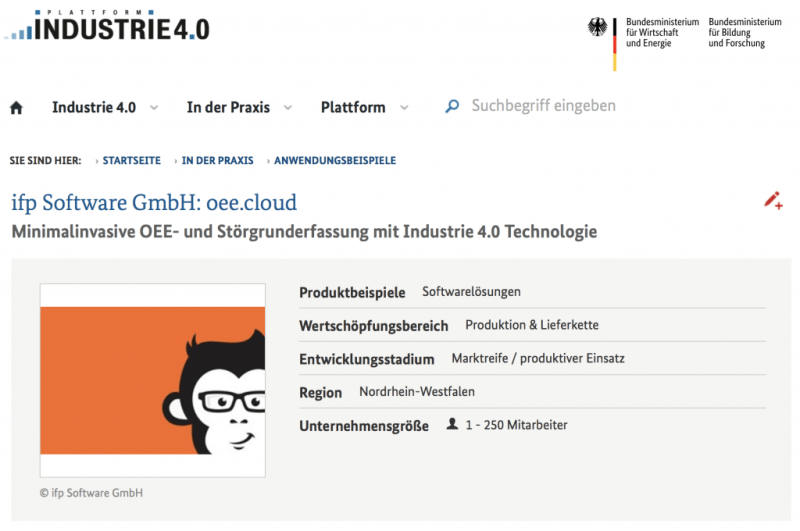
Task: Expand the Industrie 4.0 menu chevron
Action: coord(154,108)
